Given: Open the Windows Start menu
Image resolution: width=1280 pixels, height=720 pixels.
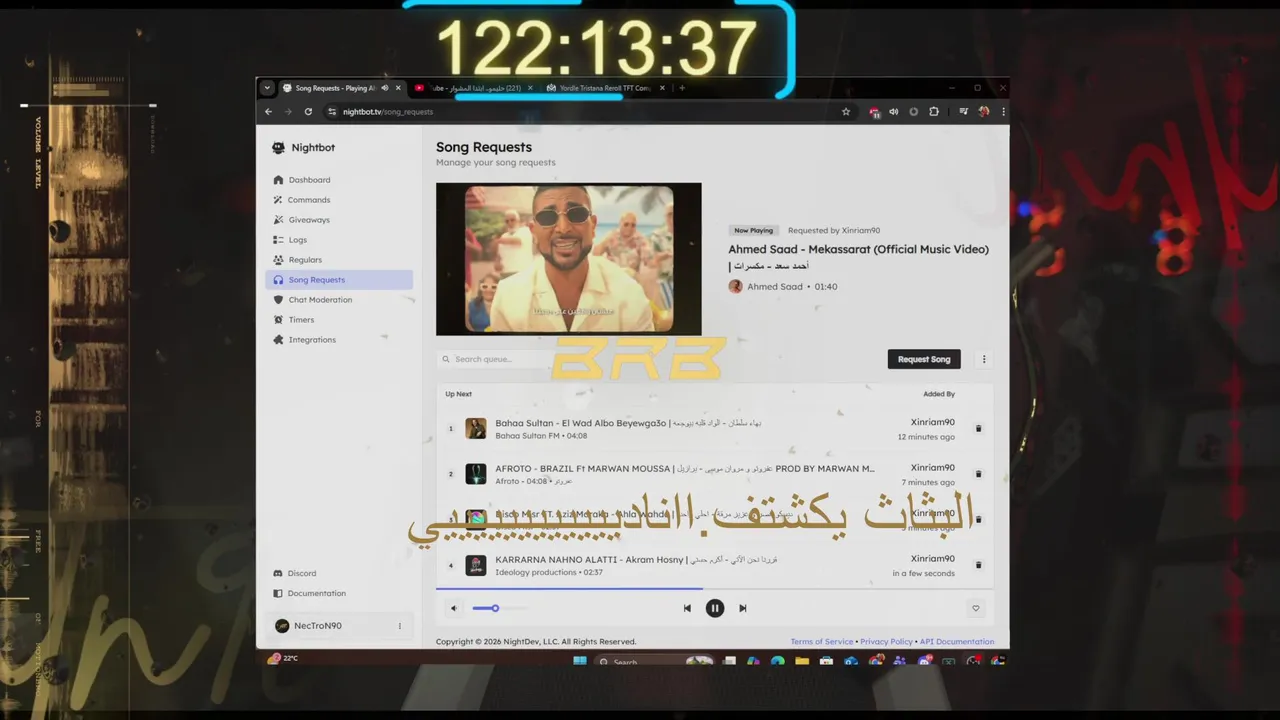Looking at the screenshot, I should pyautogui.click(x=579, y=661).
